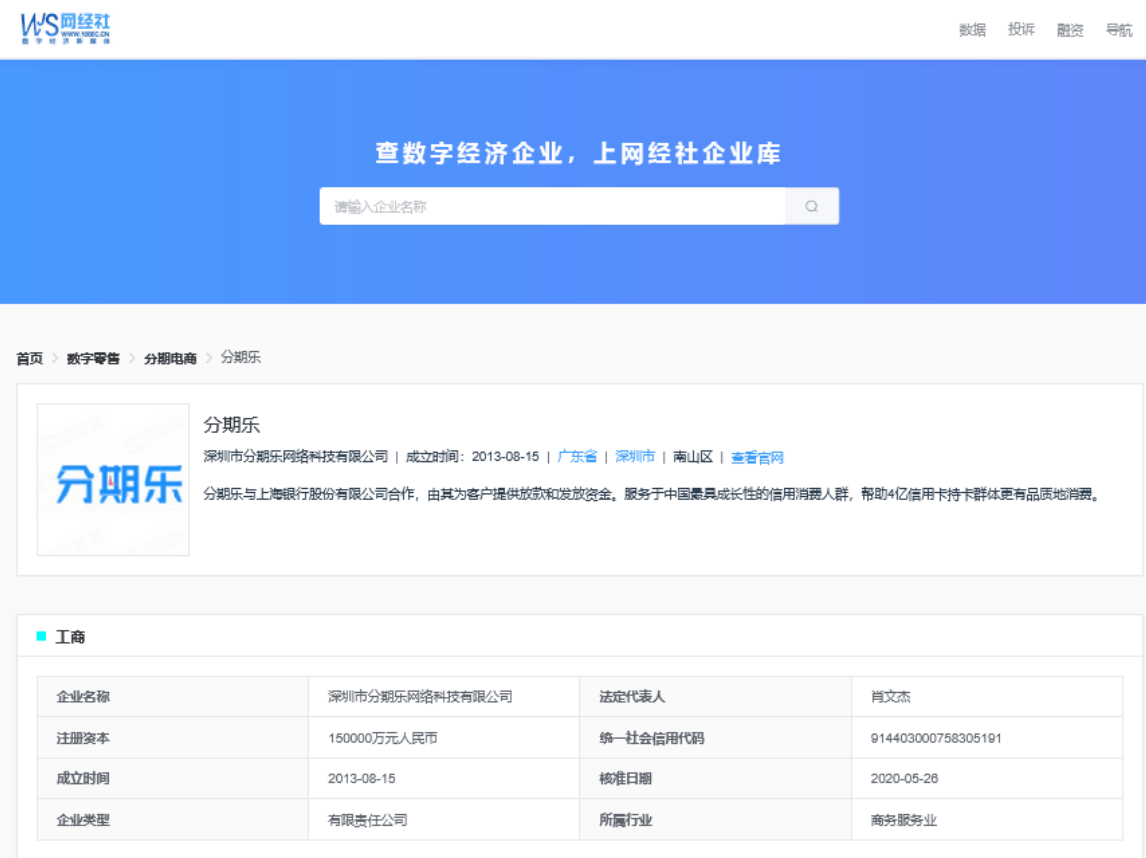Open the 数据 navigation item
The image size is (1146, 858).
[x=972, y=30]
